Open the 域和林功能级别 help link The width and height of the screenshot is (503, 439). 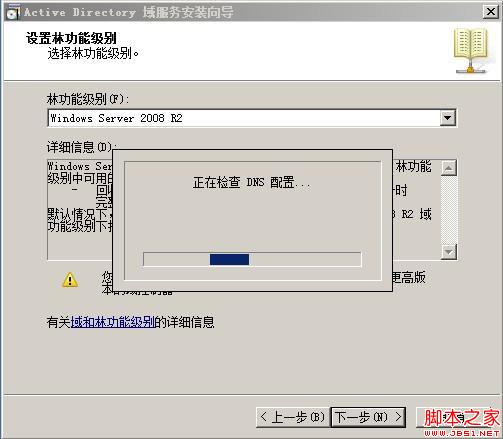coord(113,322)
